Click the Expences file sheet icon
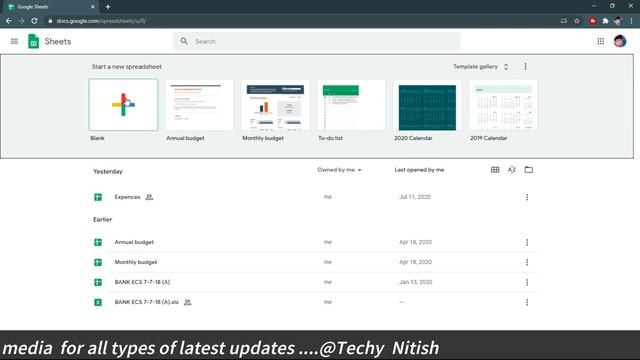 click(98, 197)
